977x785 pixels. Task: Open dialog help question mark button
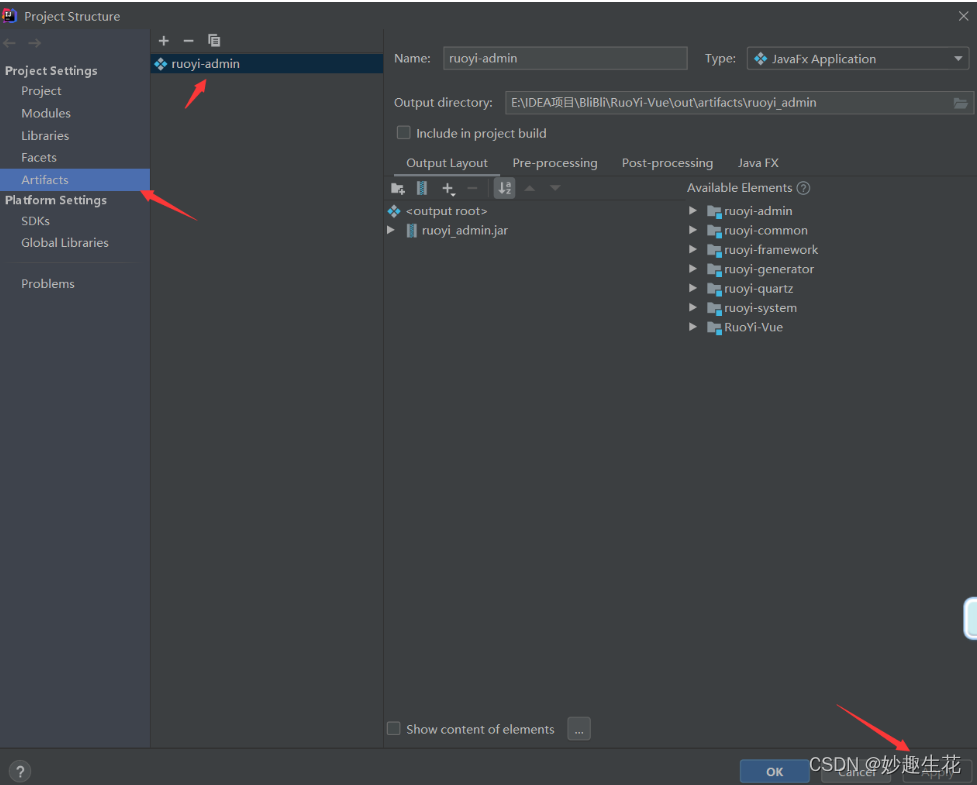coord(19,770)
